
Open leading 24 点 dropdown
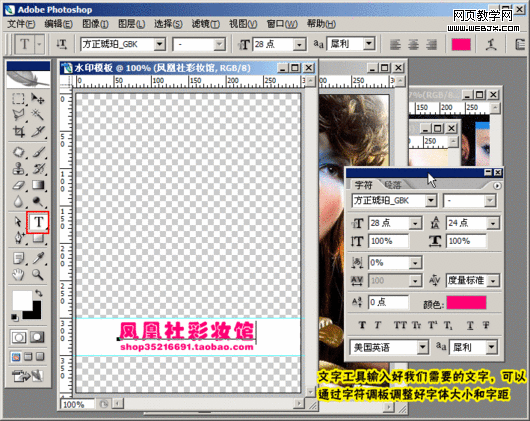[x=493, y=223]
